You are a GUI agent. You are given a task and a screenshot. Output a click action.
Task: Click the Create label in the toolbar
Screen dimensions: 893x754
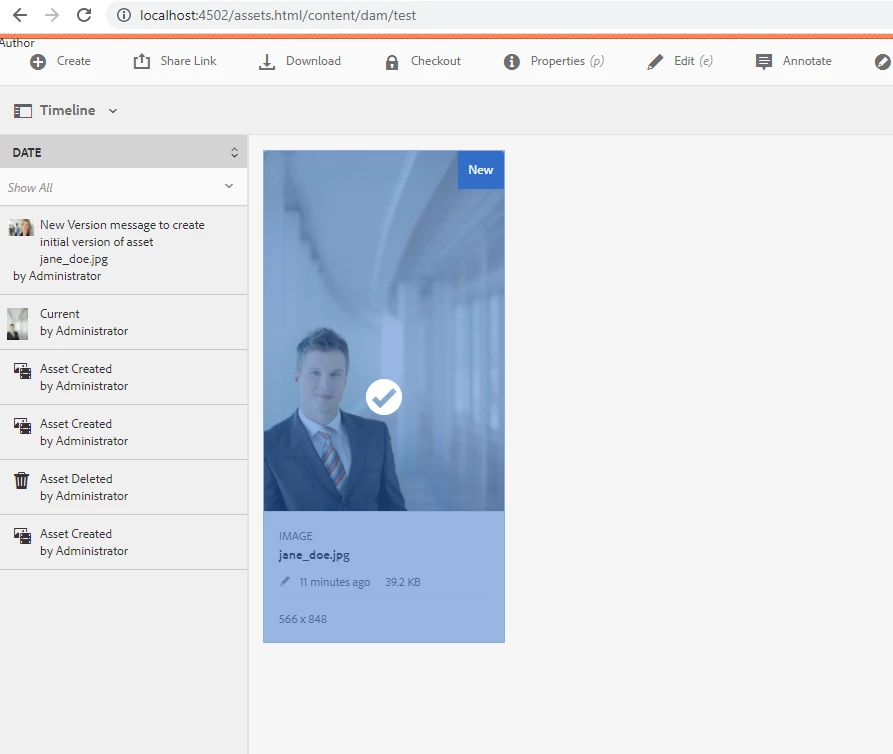73,61
